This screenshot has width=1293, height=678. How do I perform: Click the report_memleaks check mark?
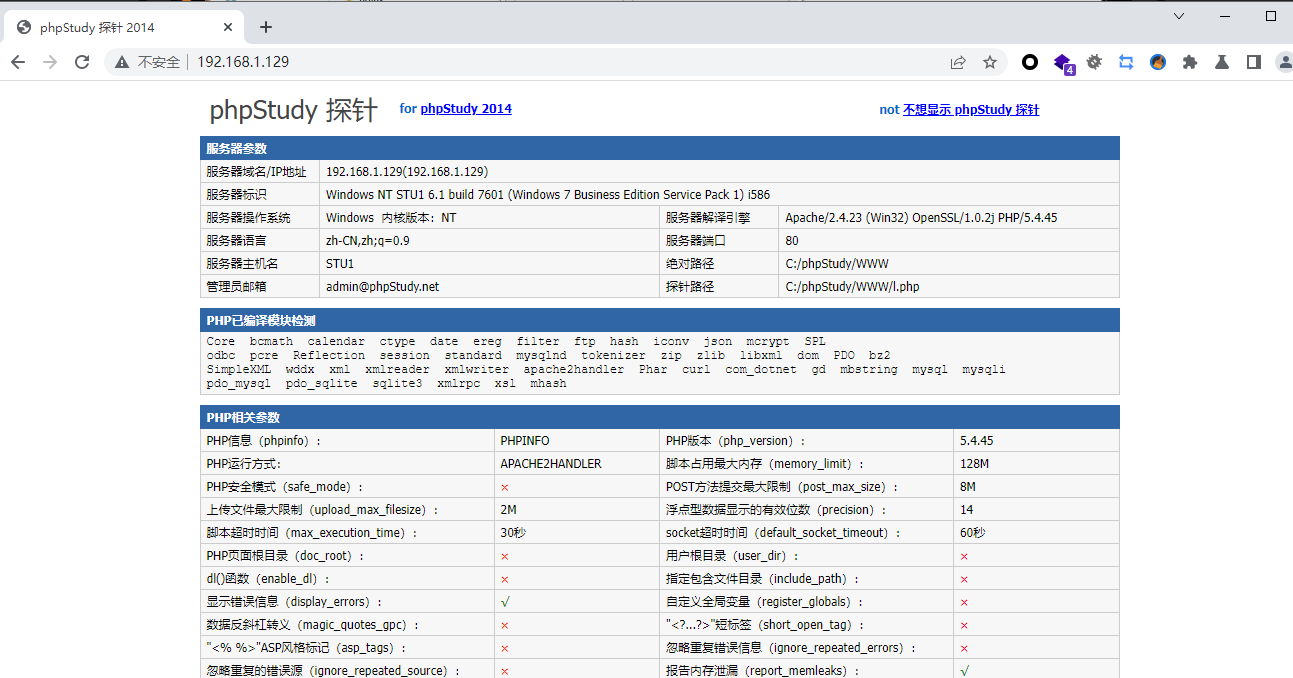click(964, 671)
